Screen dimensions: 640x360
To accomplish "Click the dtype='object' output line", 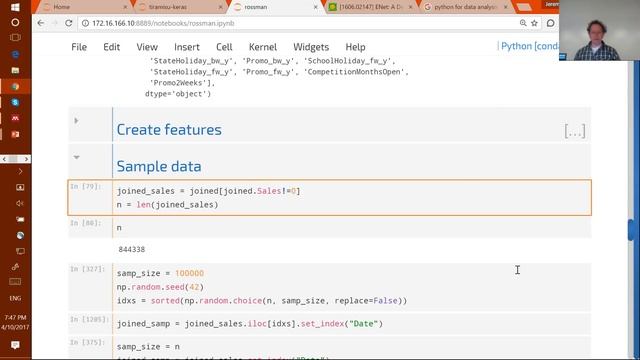I will [x=178, y=94].
